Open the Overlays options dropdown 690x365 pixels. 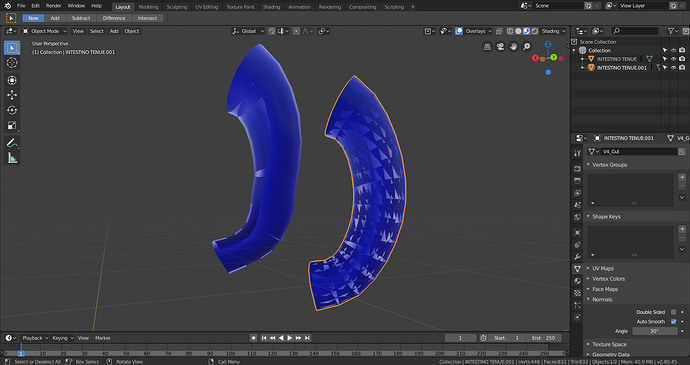click(478, 31)
